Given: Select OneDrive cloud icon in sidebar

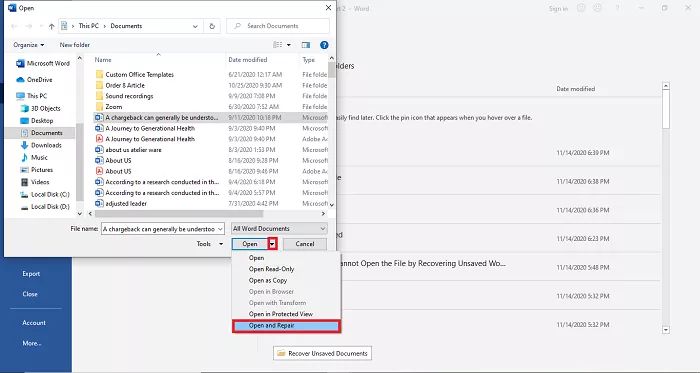Looking at the screenshot, I should point(20,79).
